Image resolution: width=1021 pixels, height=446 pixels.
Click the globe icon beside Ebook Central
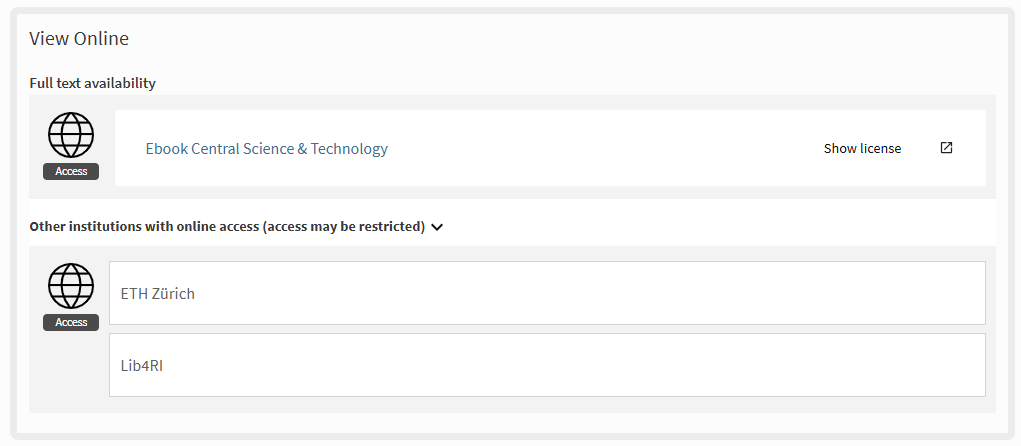pyautogui.click(x=71, y=135)
